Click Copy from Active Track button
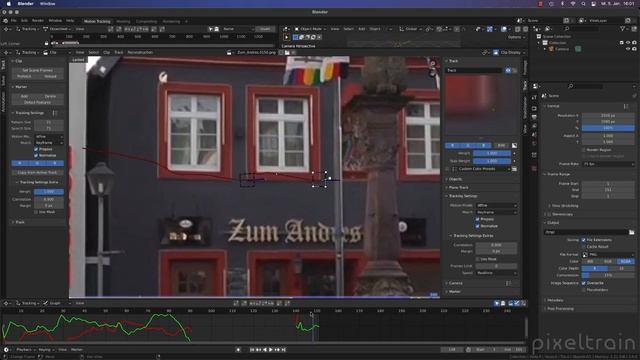 tap(37, 173)
